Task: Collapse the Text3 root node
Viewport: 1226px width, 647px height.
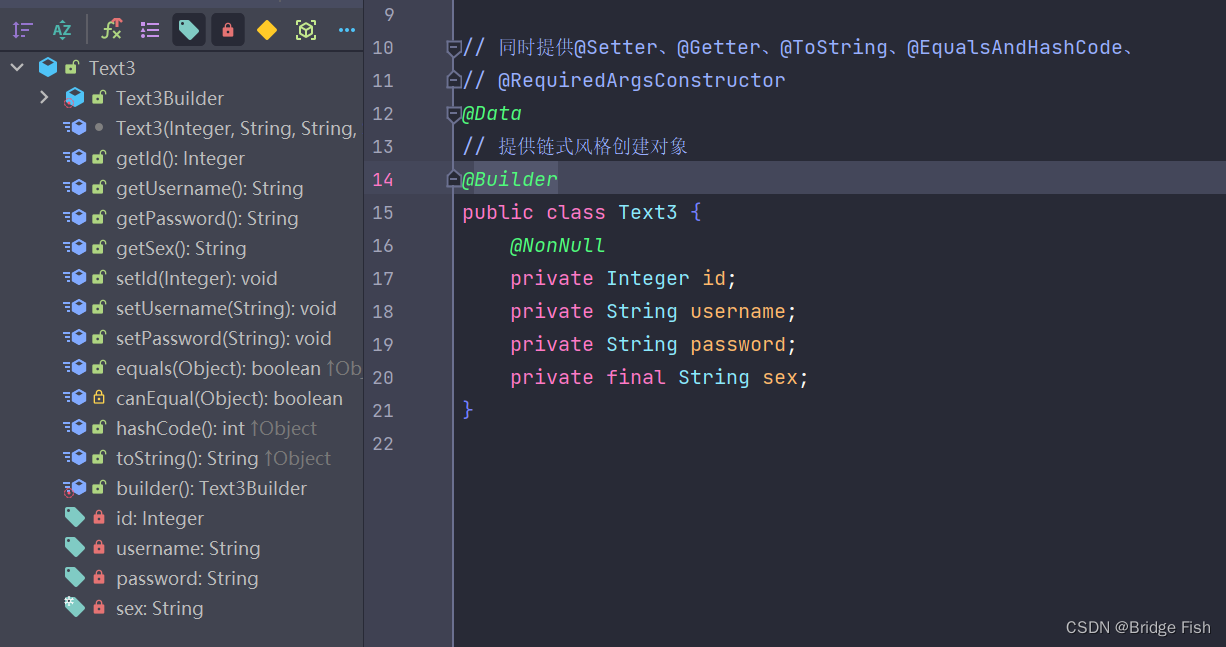Action: point(16,67)
